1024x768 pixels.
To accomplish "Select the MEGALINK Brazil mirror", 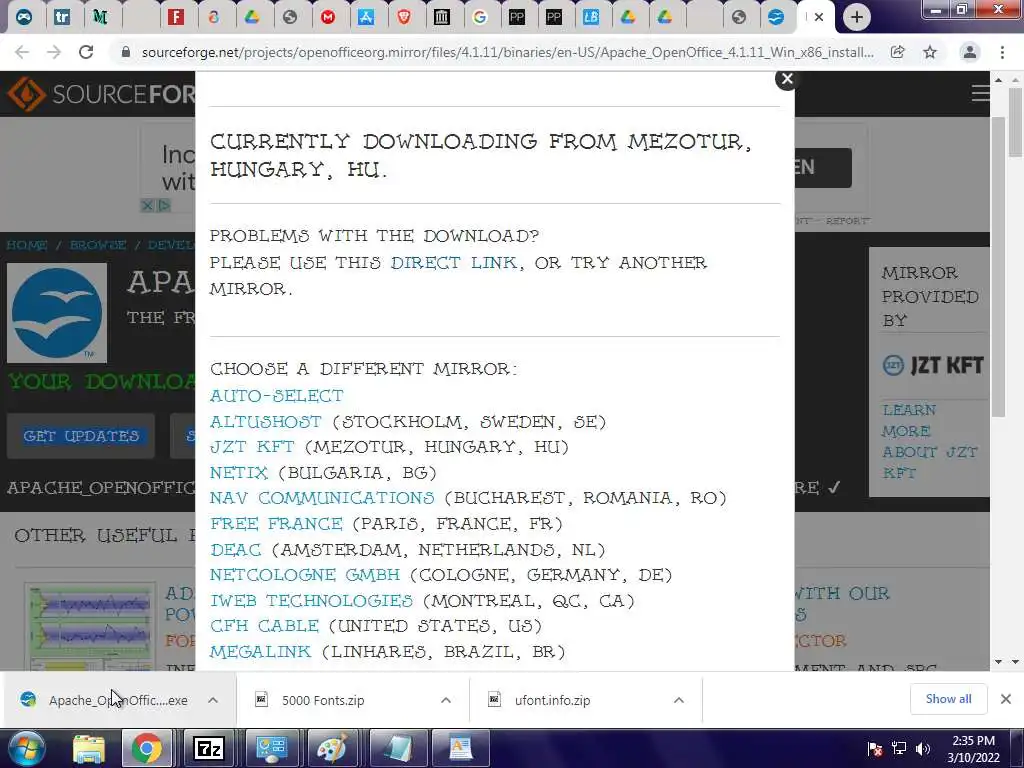I will click(261, 652).
